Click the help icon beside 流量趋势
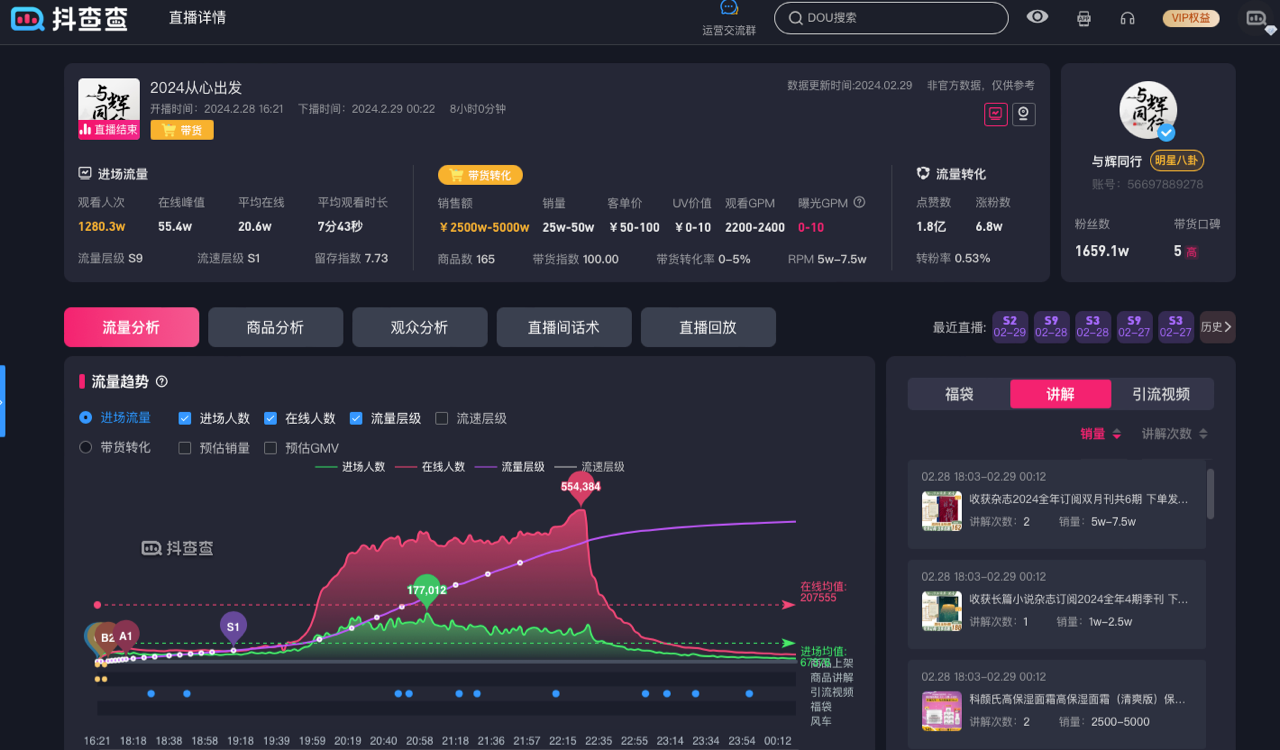The width and height of the screenshot is (1280, 750). [162, 381]
